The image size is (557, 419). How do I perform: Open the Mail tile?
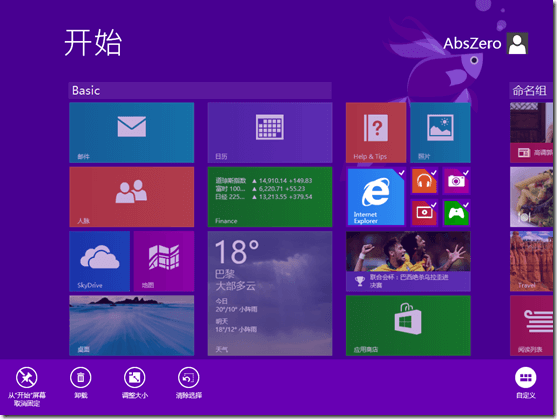(131, 133)
